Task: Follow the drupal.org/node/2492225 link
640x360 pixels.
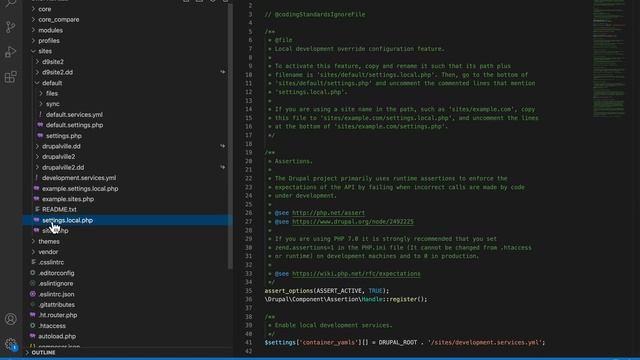Action: tap(353, 222)
